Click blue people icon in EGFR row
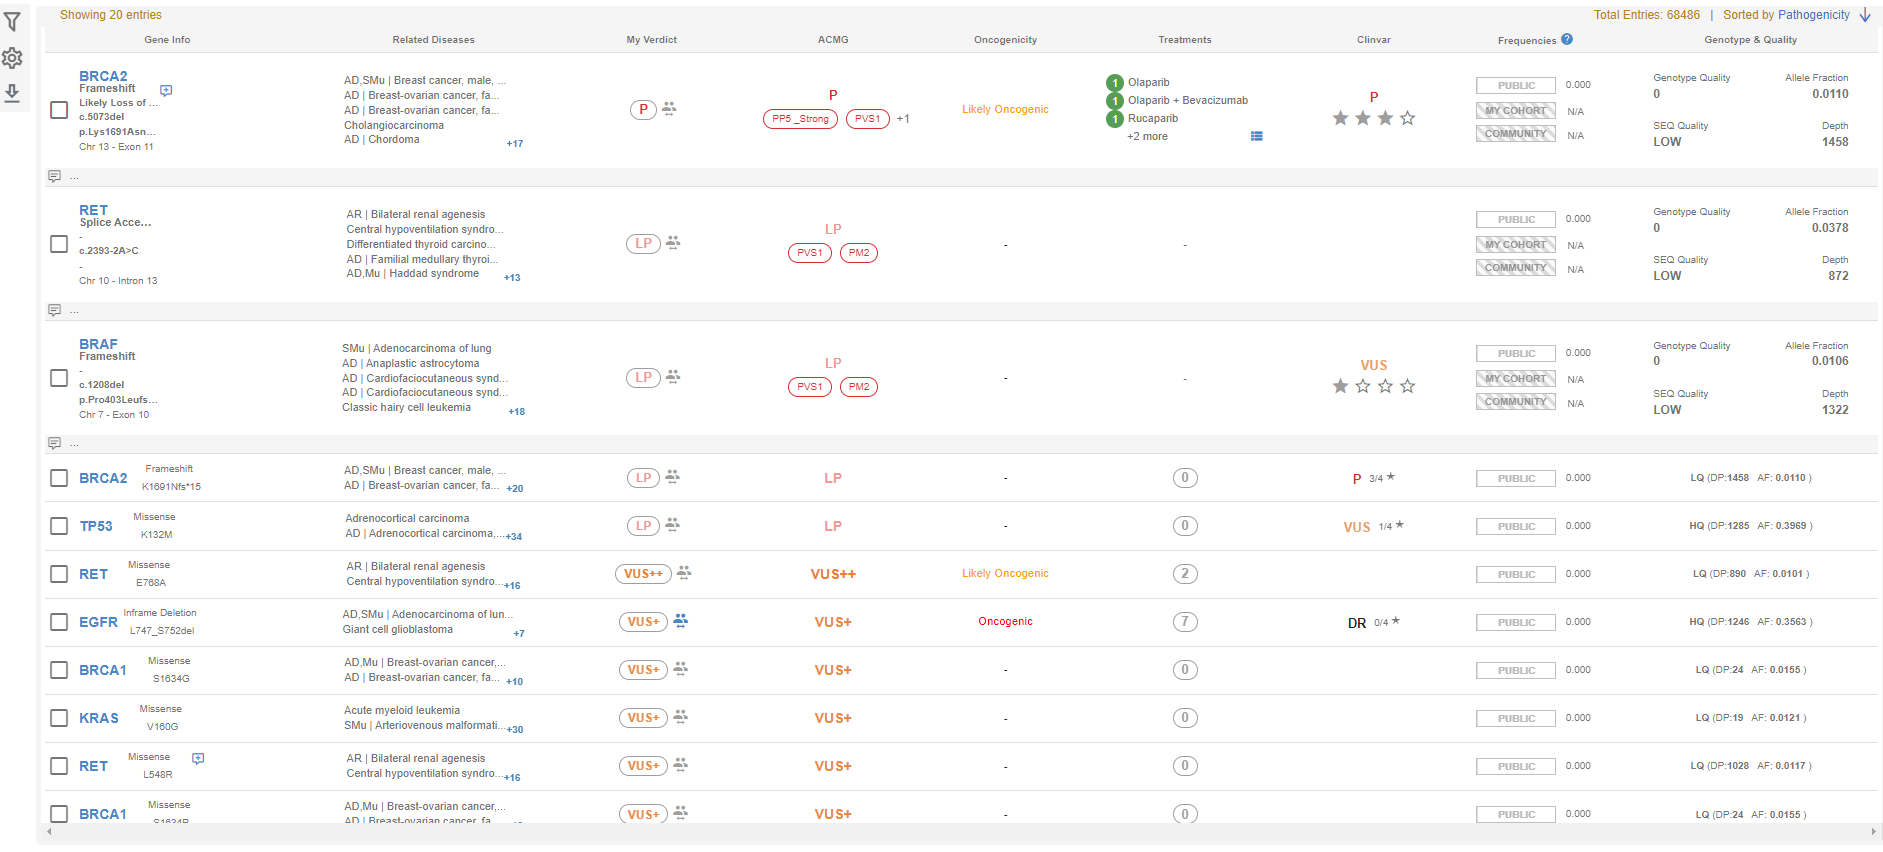1883x852 pixels. [680, 621]
